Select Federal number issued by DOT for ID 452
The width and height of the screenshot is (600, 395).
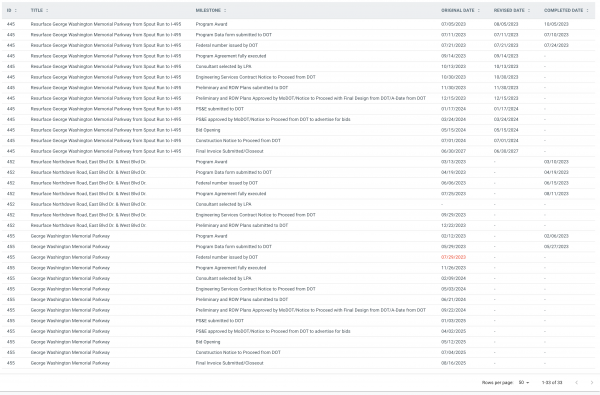(227, 183)
